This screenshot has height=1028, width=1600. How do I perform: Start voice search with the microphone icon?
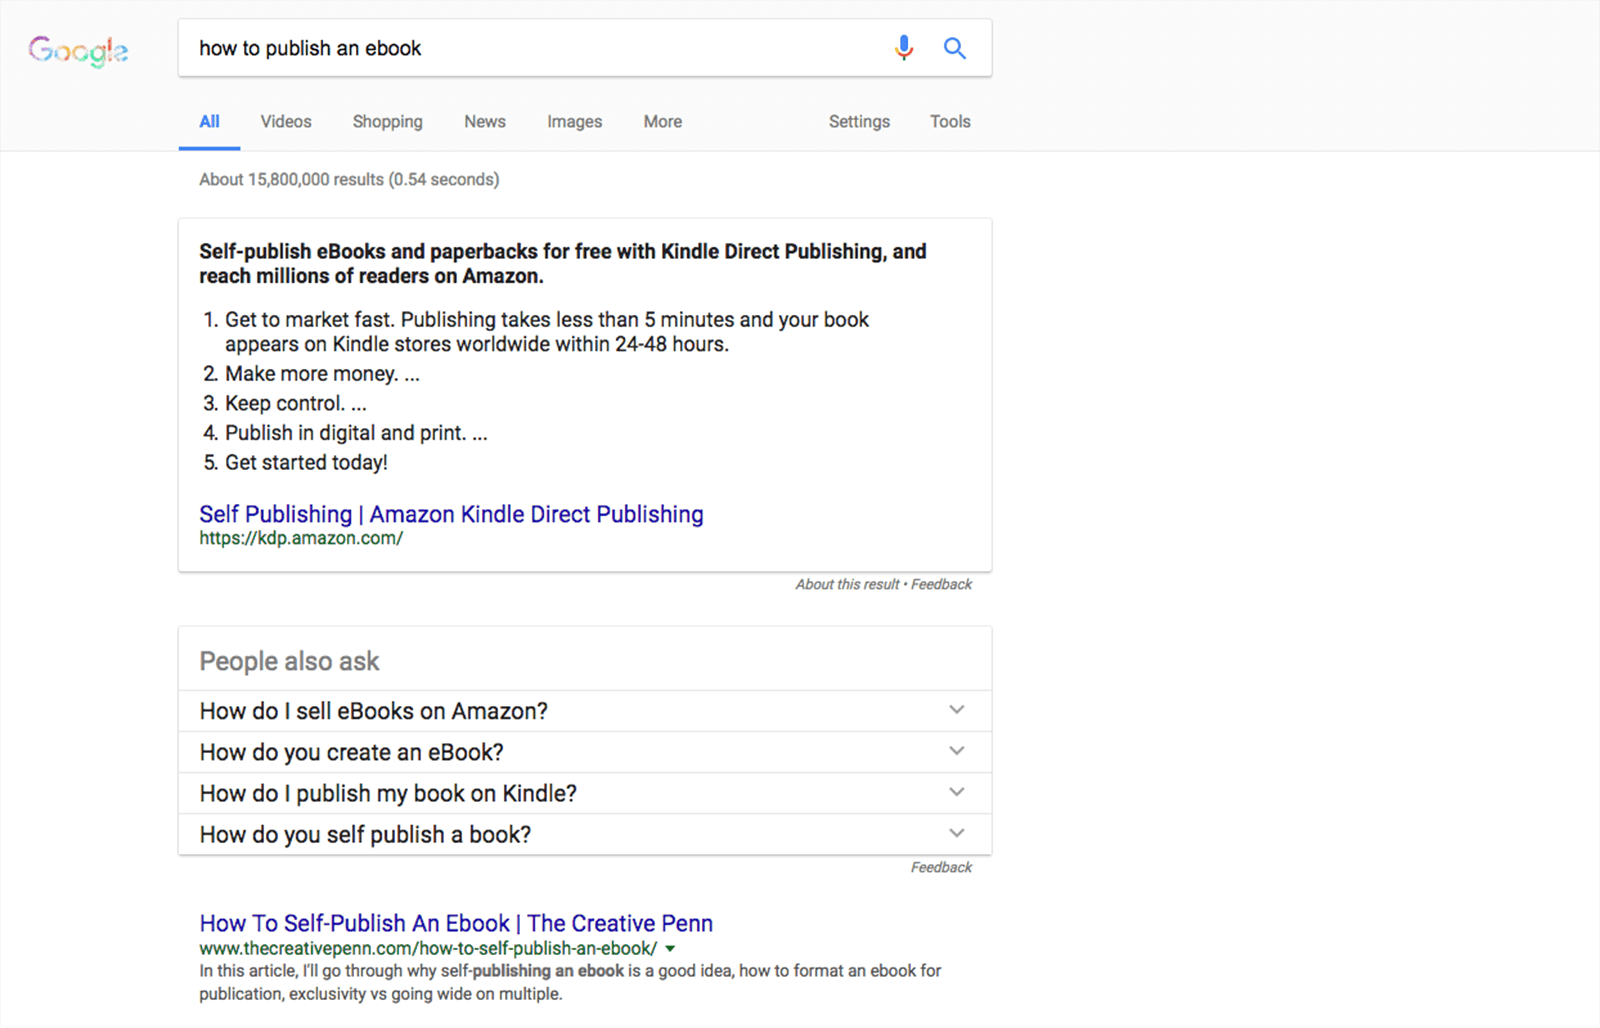point(904,48)
